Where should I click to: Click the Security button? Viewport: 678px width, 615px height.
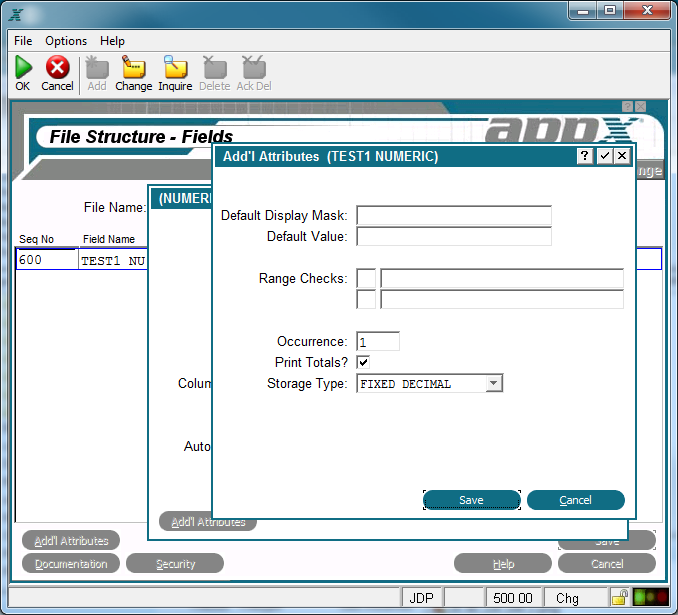click(175, 564)
